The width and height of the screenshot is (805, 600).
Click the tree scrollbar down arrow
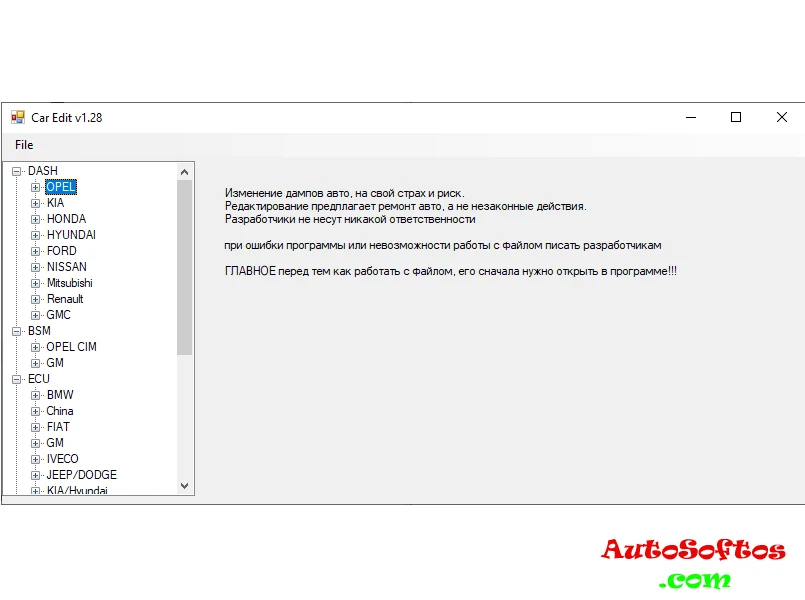click(184, 486)
